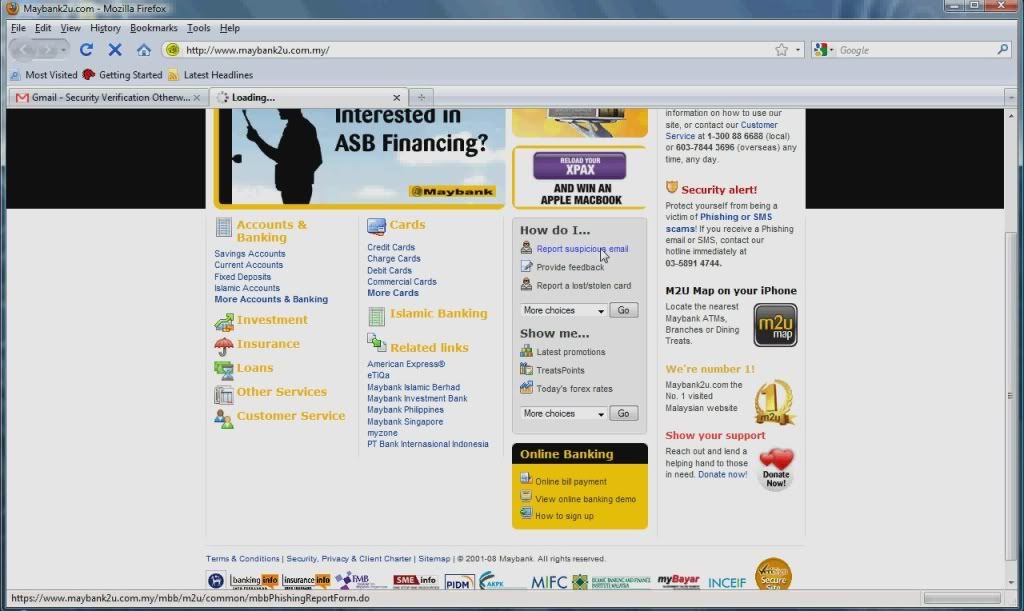The image size is (1024, 611).
Task: Open Maybank Singapore related link
Action: 405,422
